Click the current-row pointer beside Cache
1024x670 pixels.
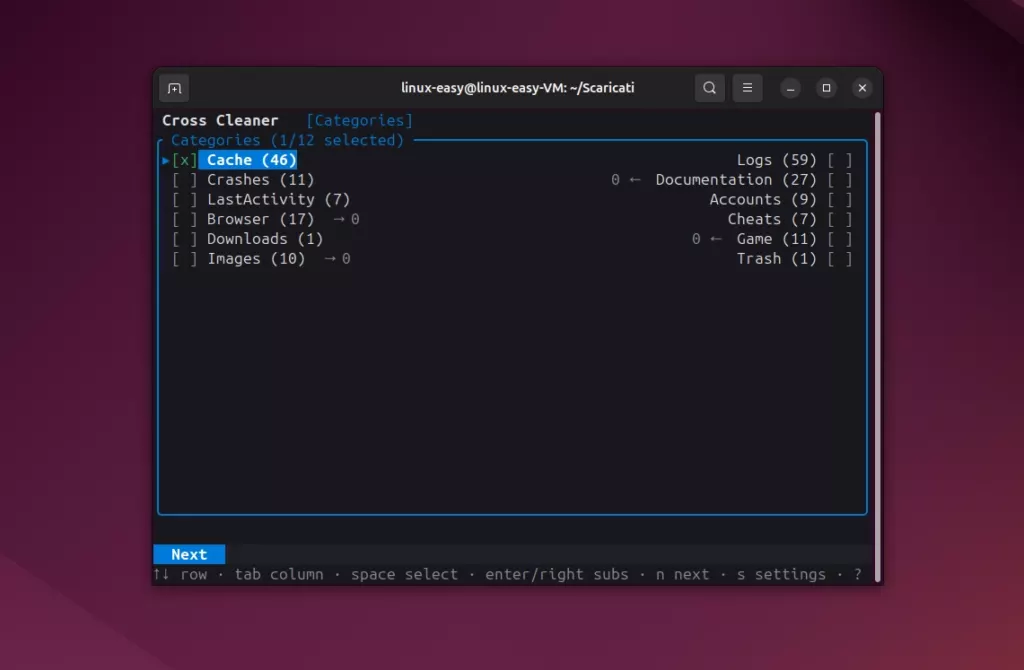pos(166,160)
